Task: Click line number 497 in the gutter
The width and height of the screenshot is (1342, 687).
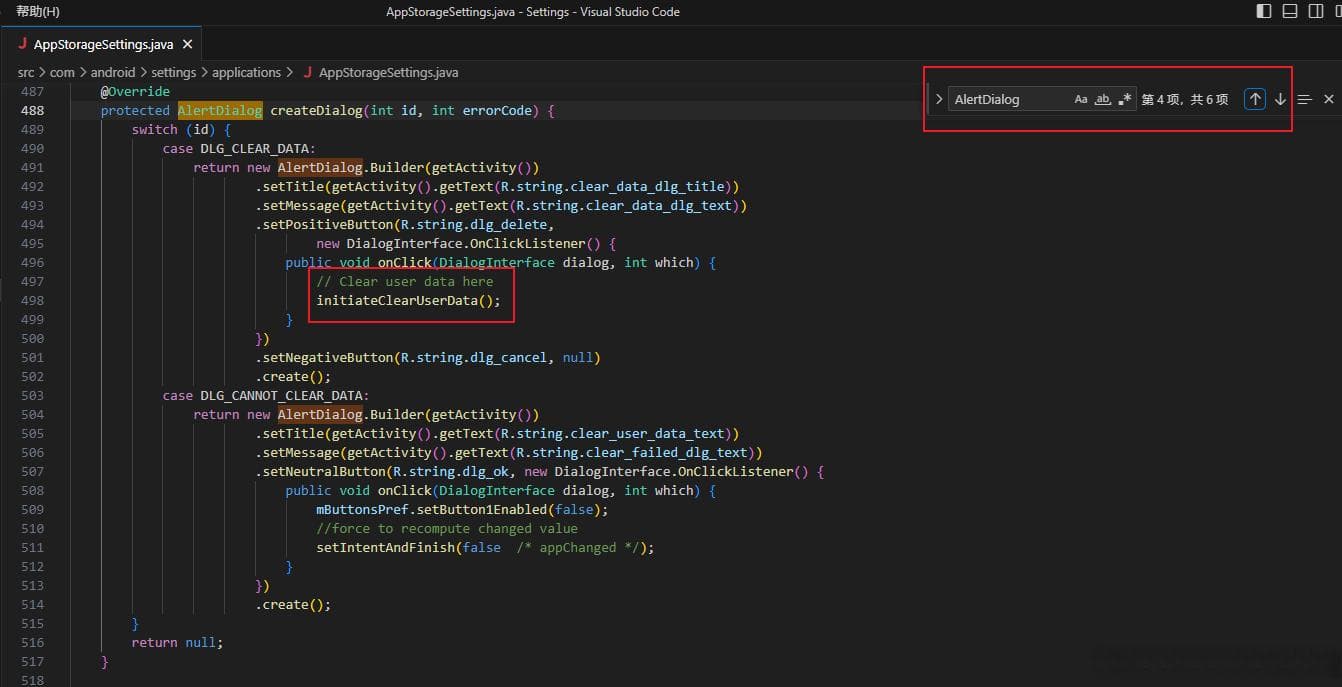Action: point(32,281)
